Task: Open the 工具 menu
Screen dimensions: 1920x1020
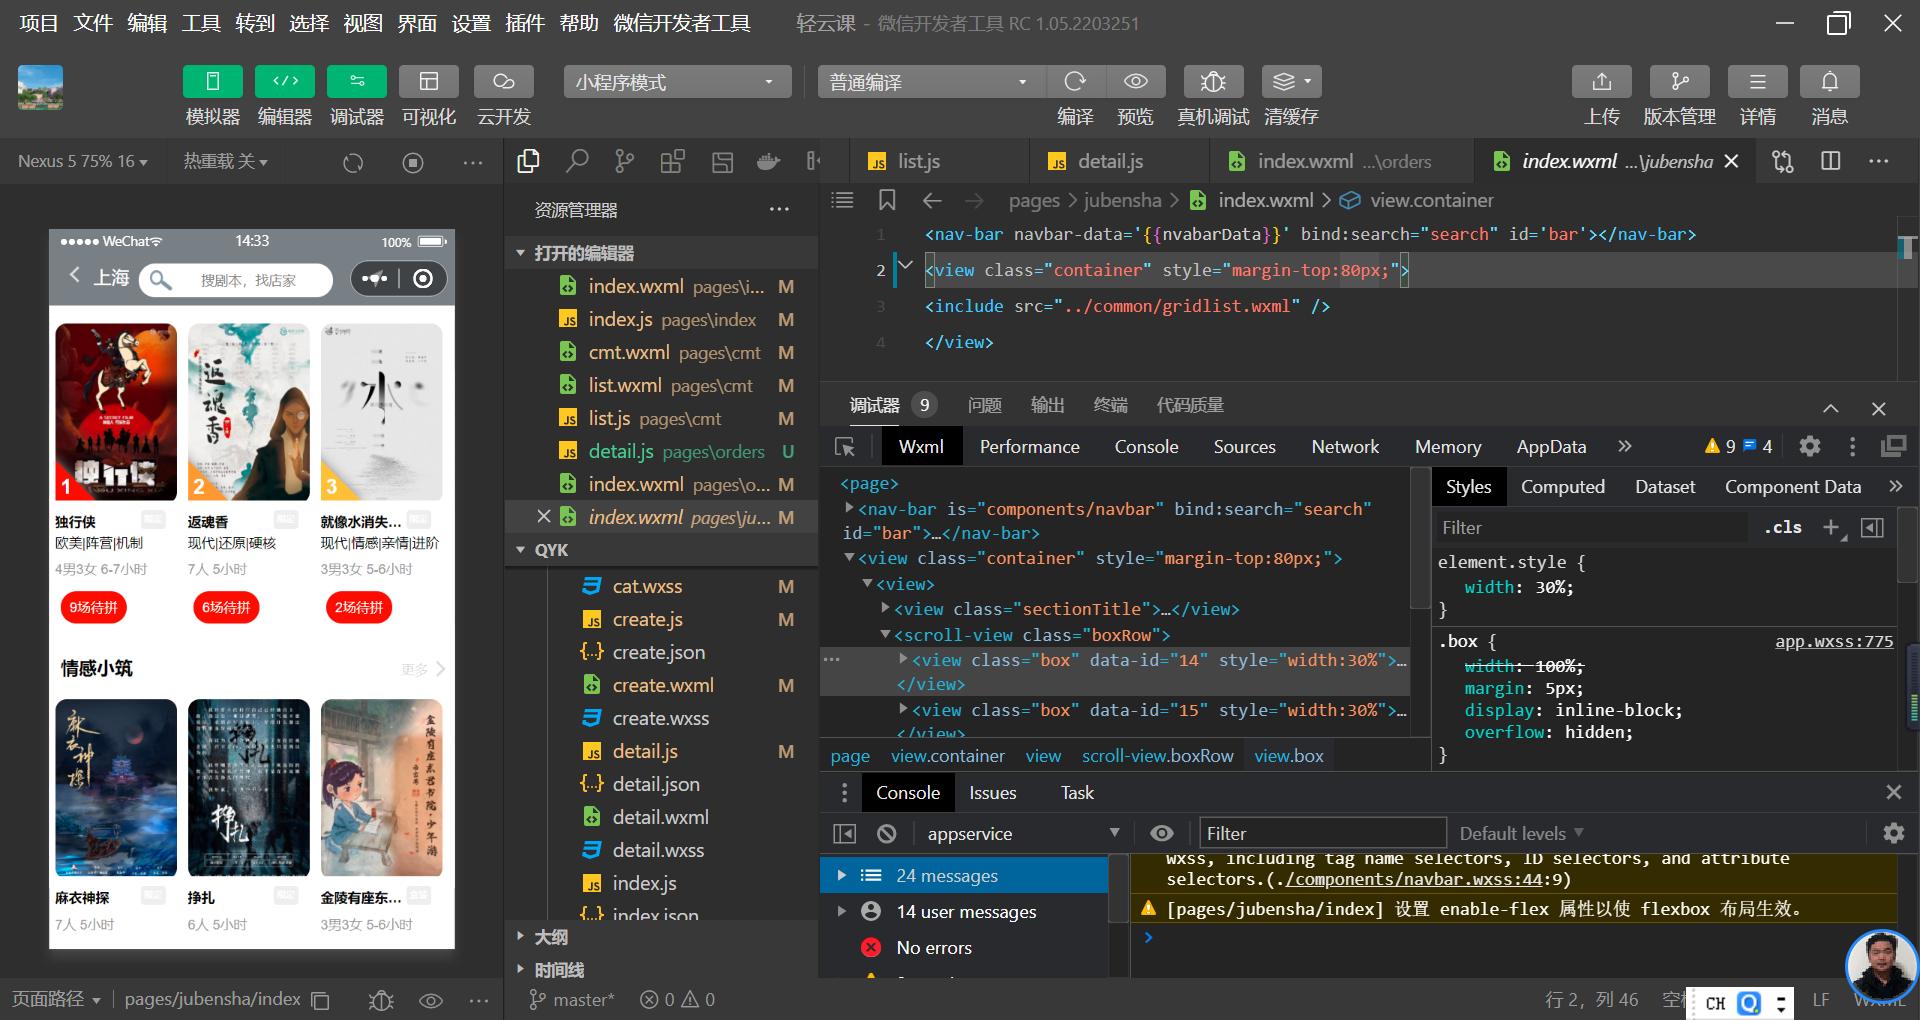Action: (x=200, y=23)
